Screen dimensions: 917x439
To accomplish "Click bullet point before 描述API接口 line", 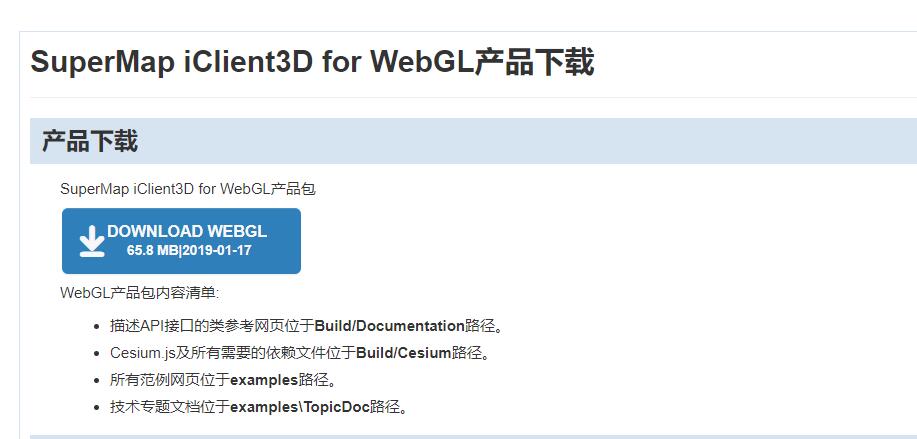I will click(x=97, y=327).
